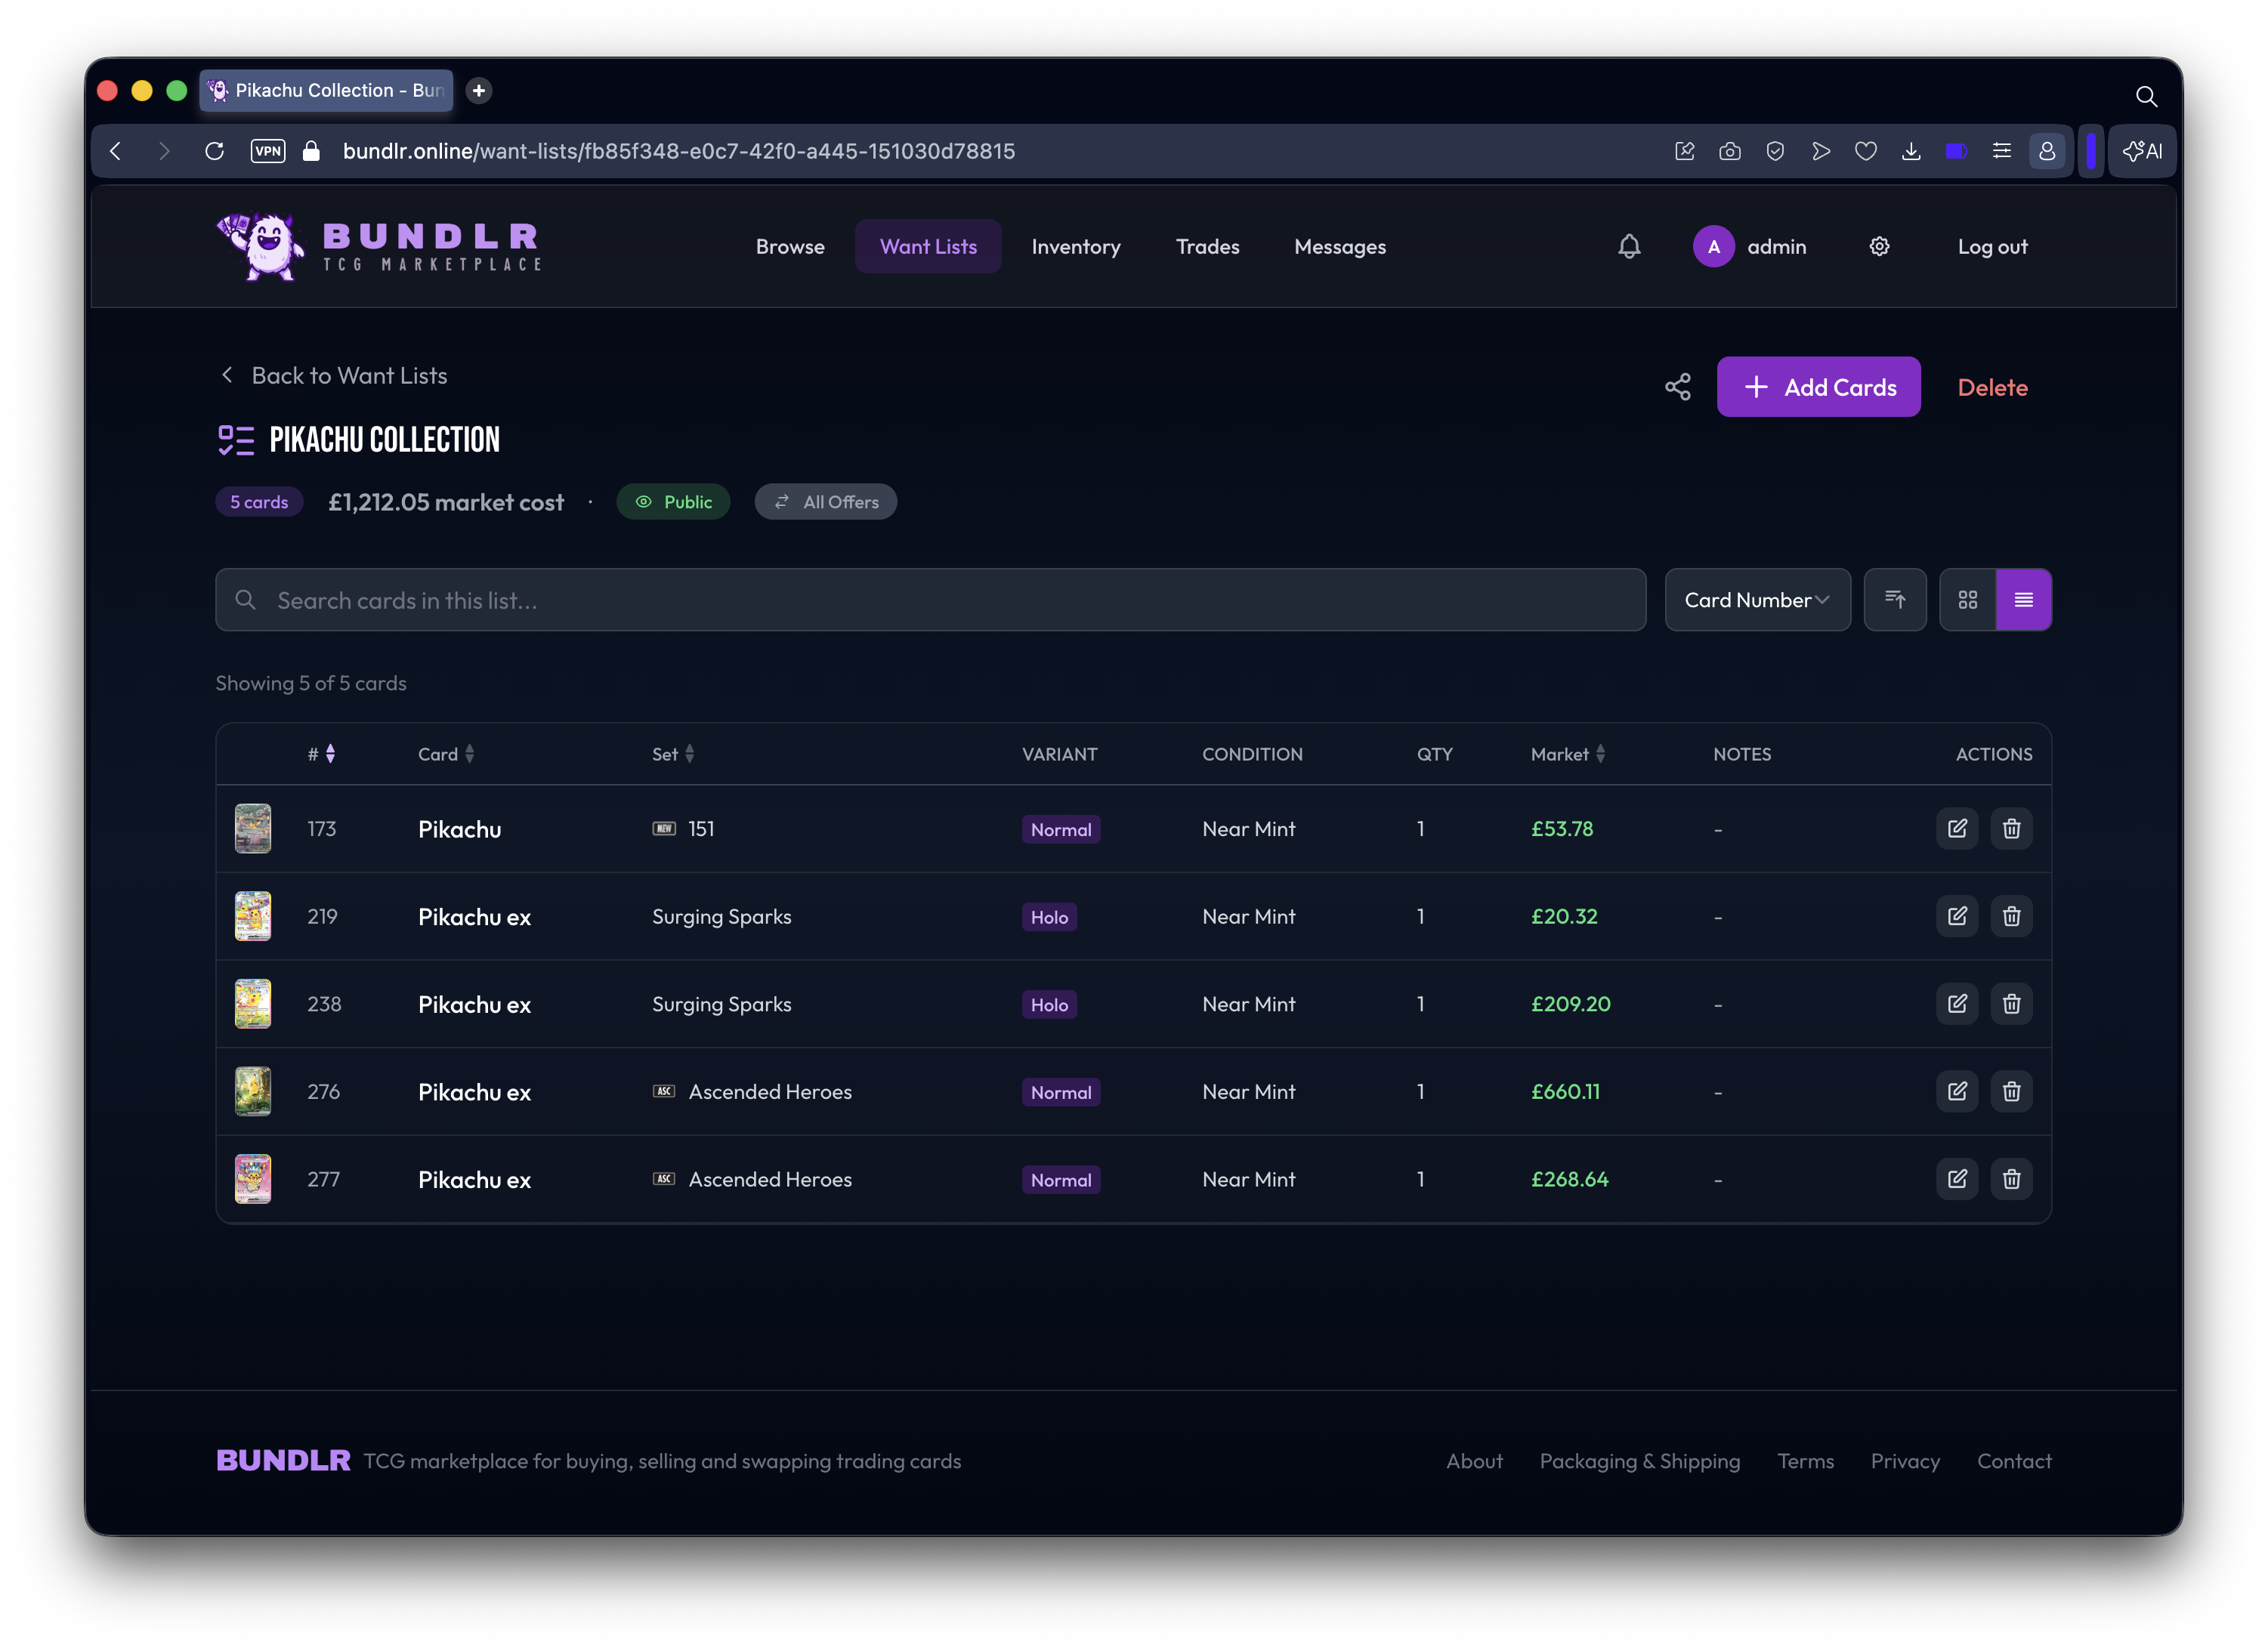2268x1648 pixels.
Task: Switch to list view
Action: tap(2023, 599)
